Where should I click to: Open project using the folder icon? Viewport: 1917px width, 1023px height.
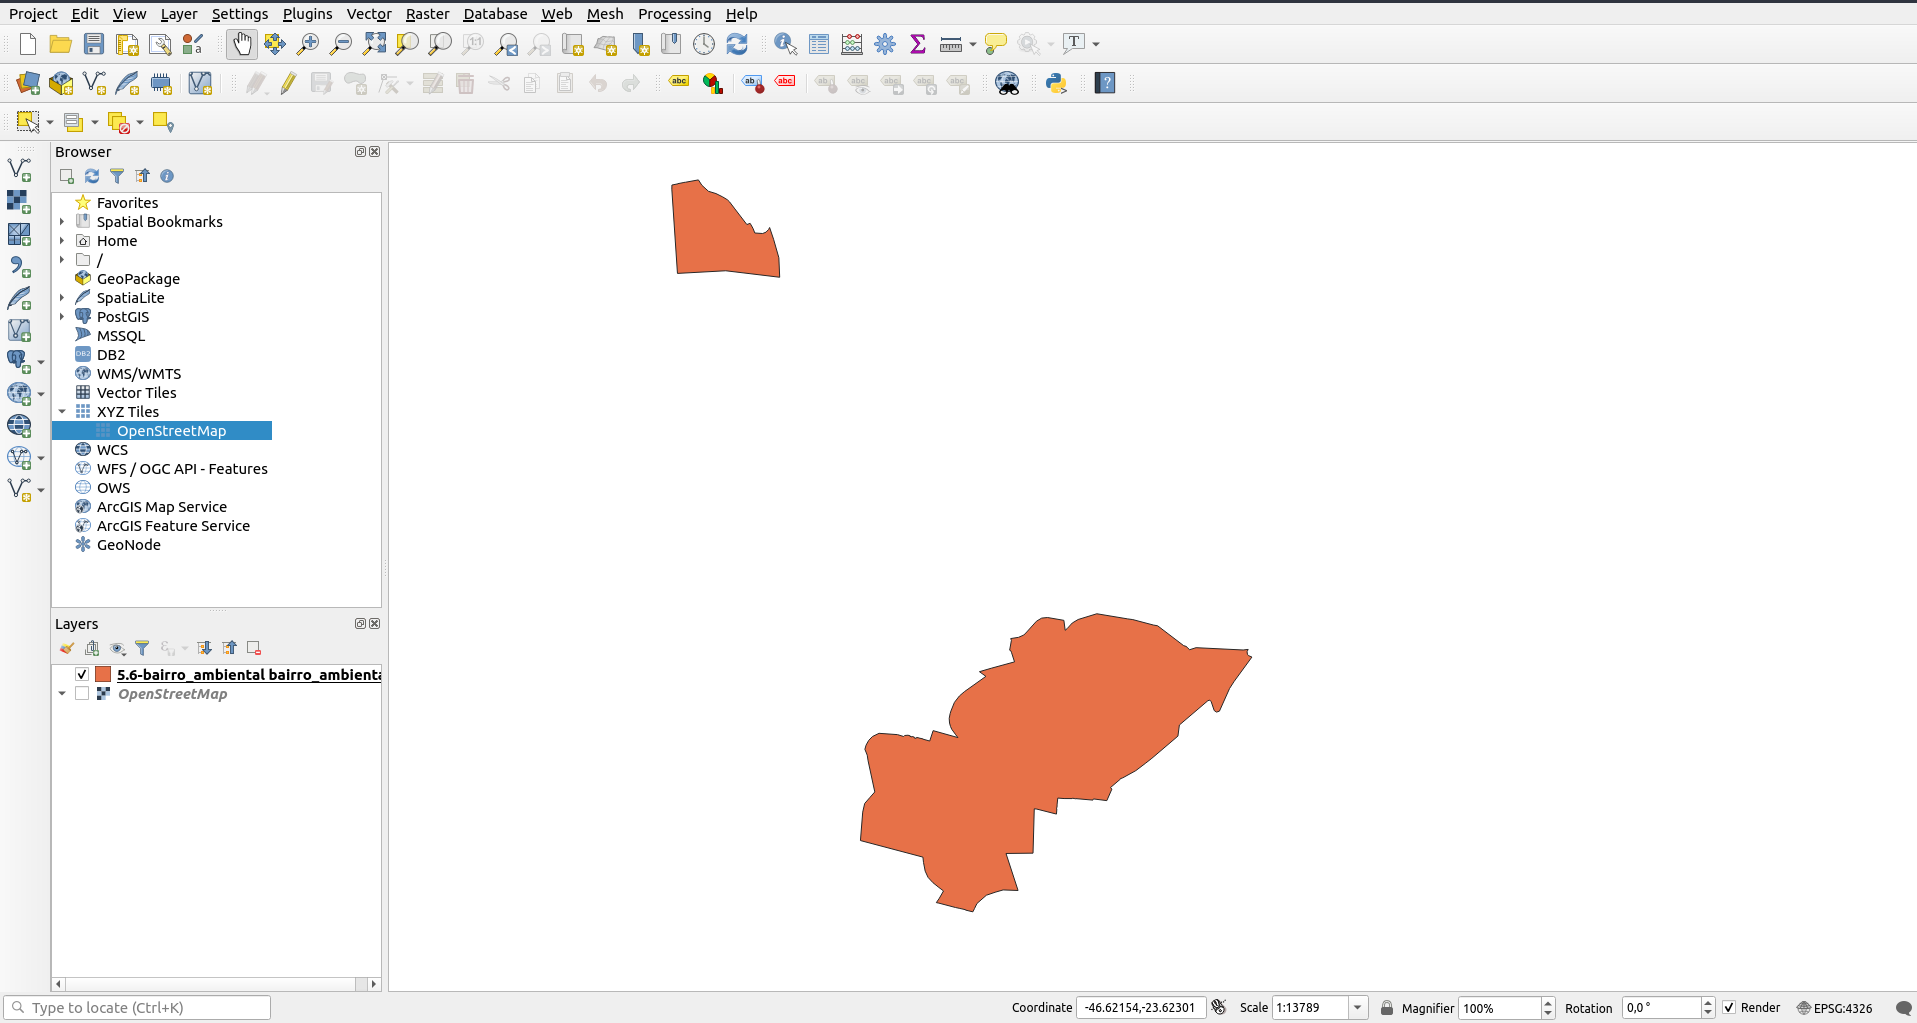[x=60, y=44]
